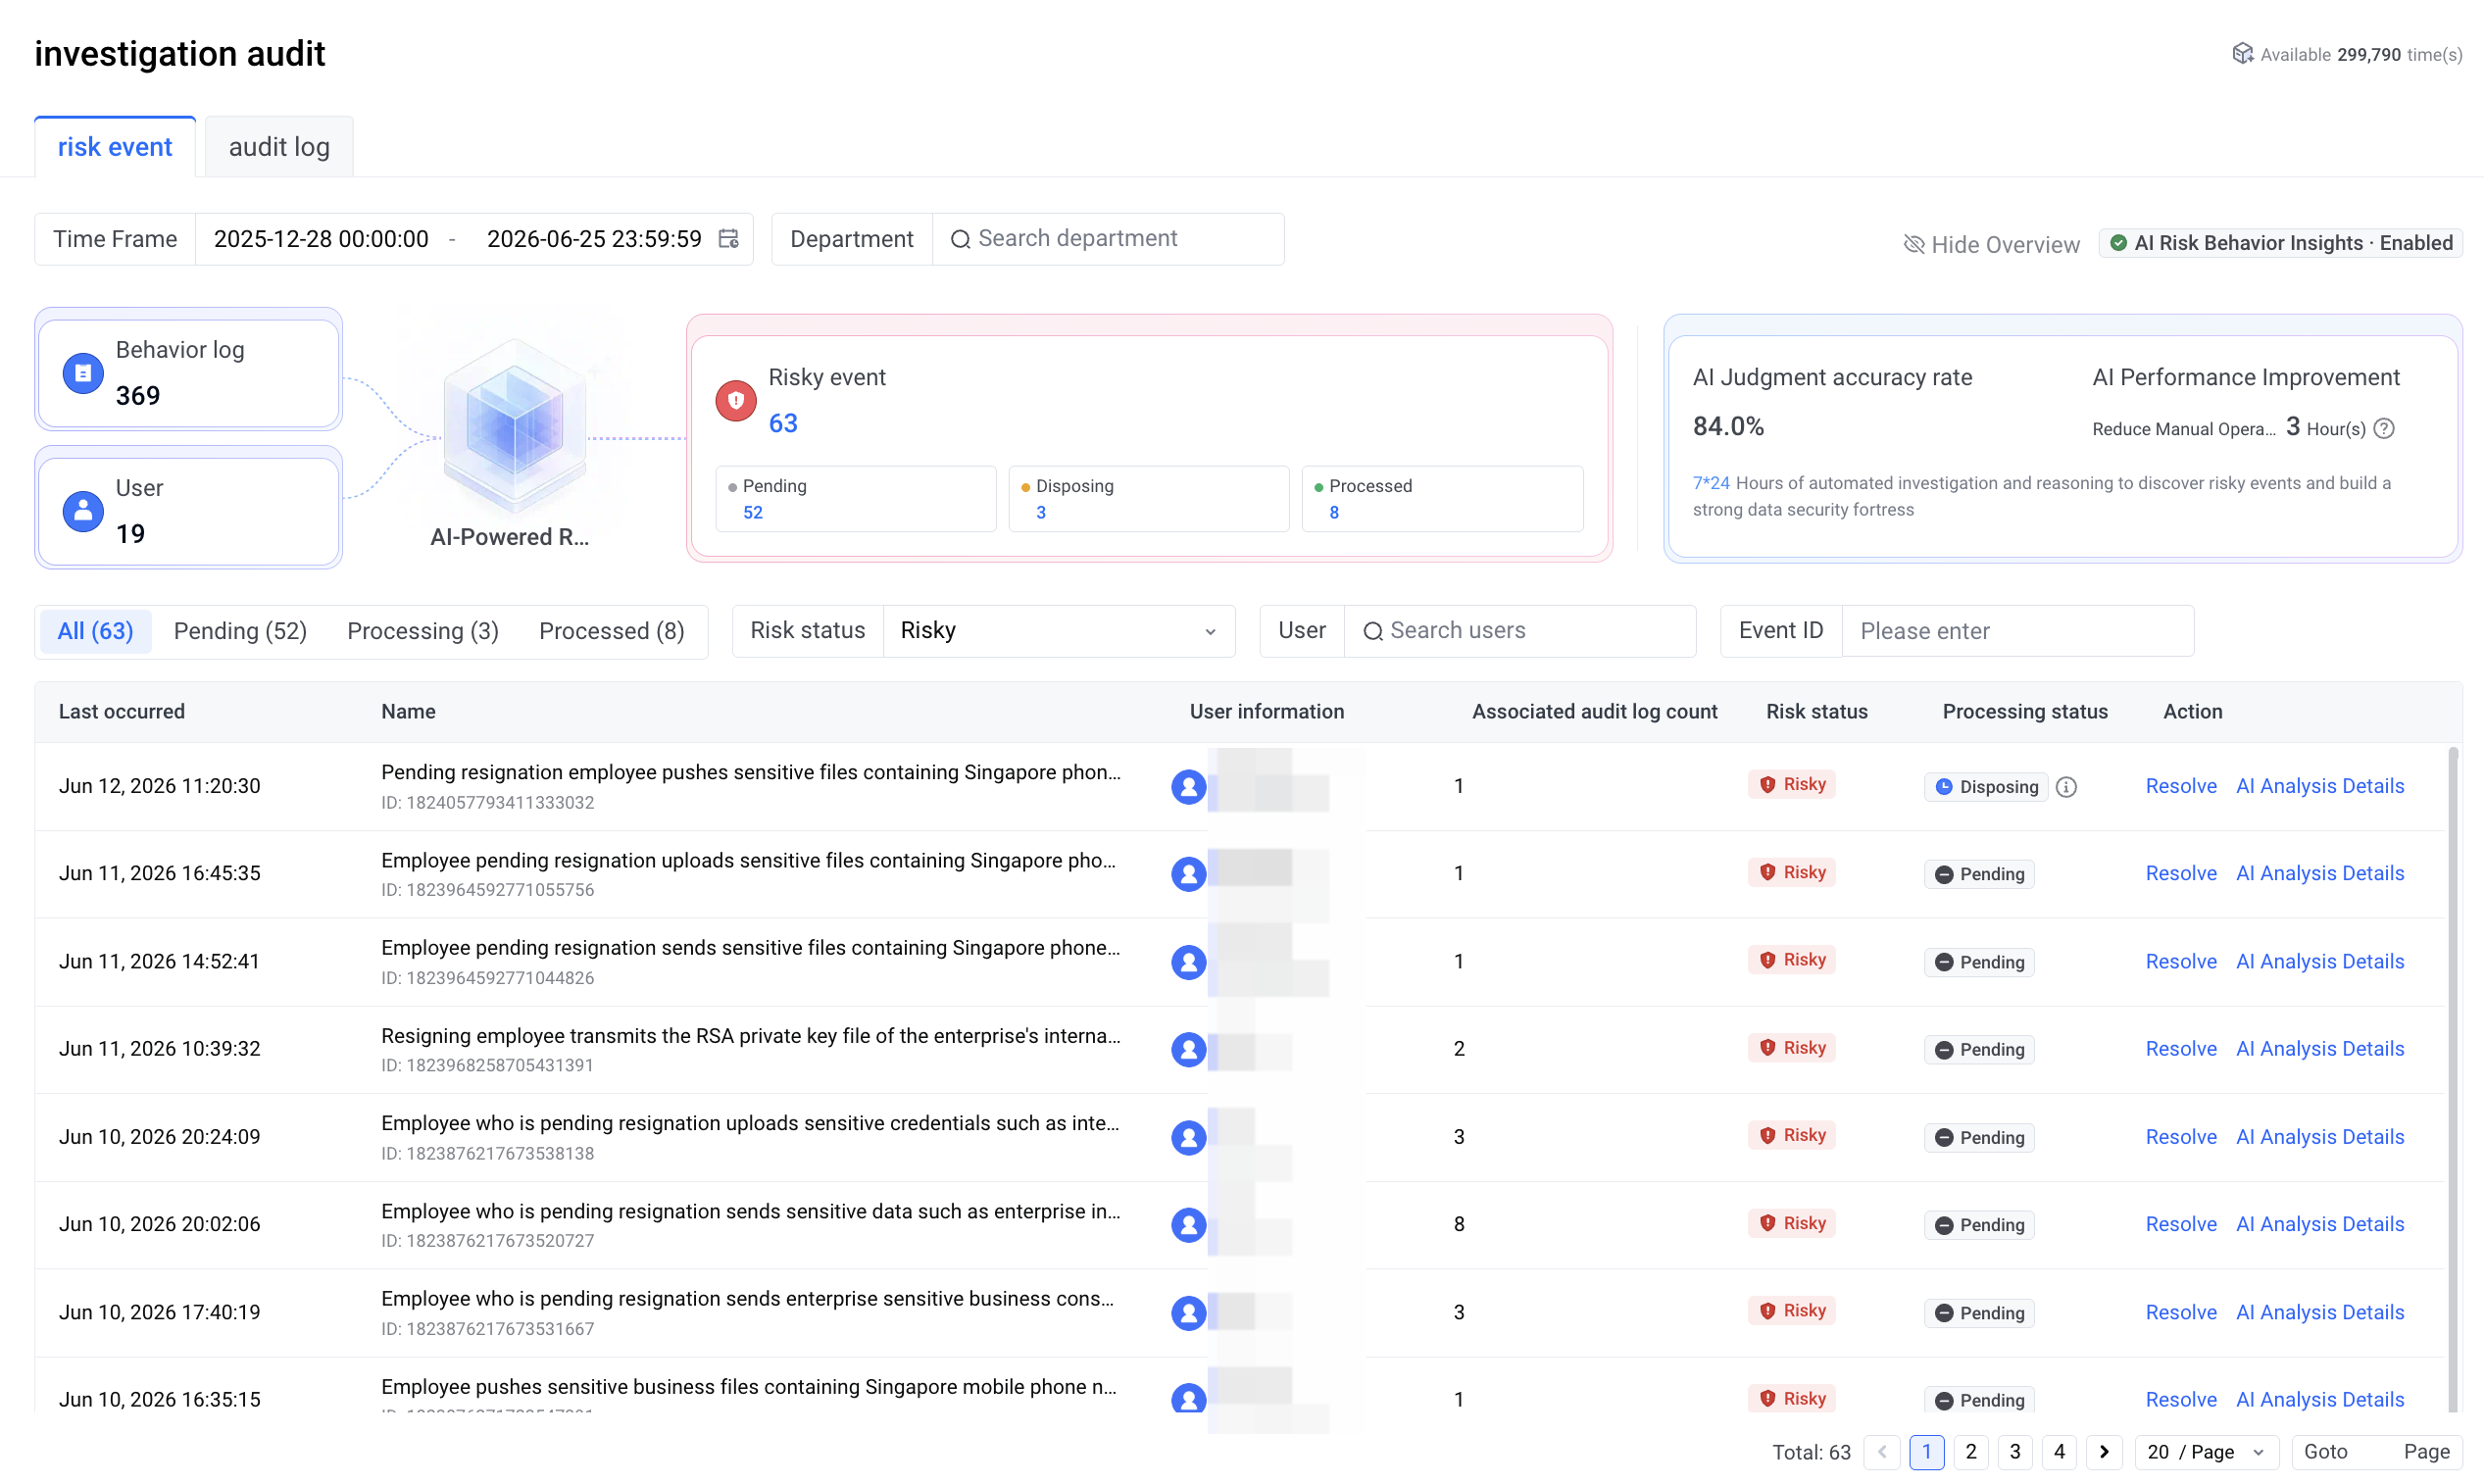
Task: Click the User card avatar icon
Action: click(83, 511)
